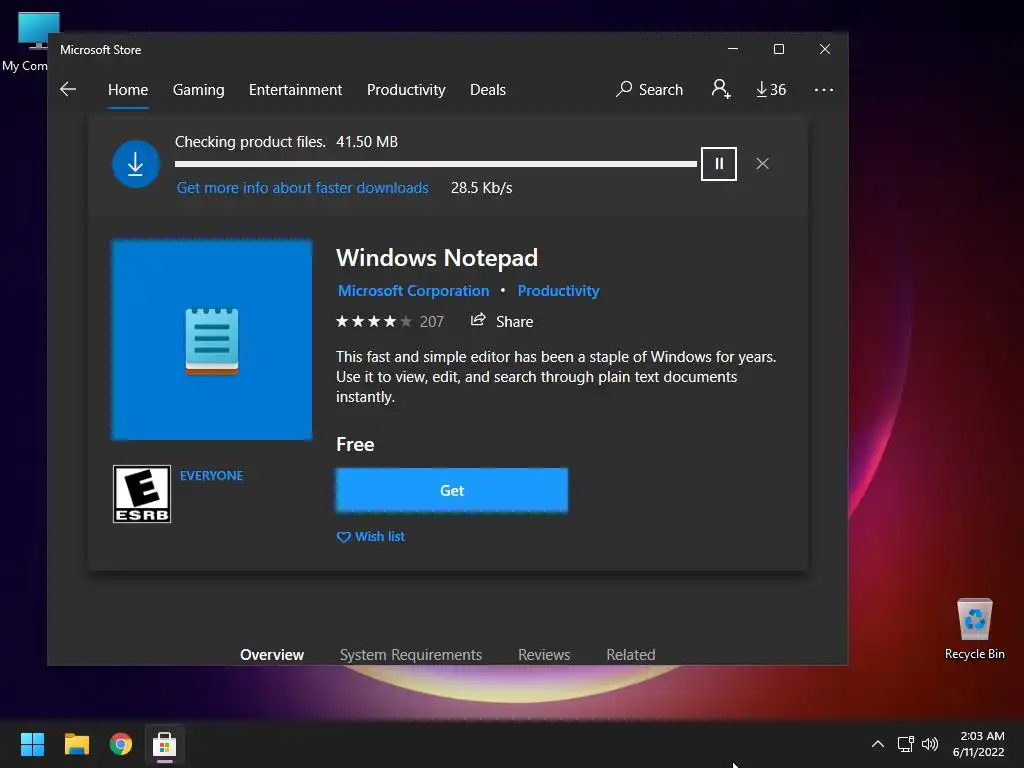Click the Windows Notepad app tile image
The width and height of the screenshot is (1024, 768).
212,340
